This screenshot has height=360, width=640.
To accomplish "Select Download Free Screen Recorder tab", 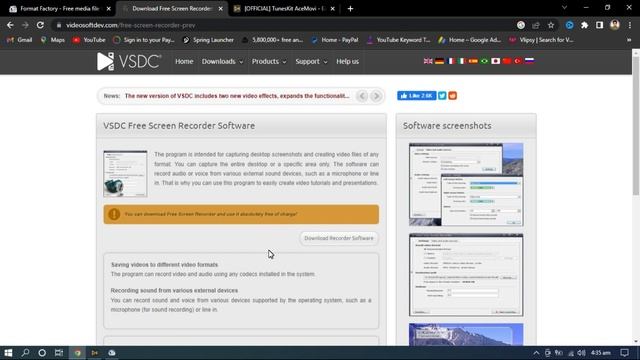I will [172, 9].
